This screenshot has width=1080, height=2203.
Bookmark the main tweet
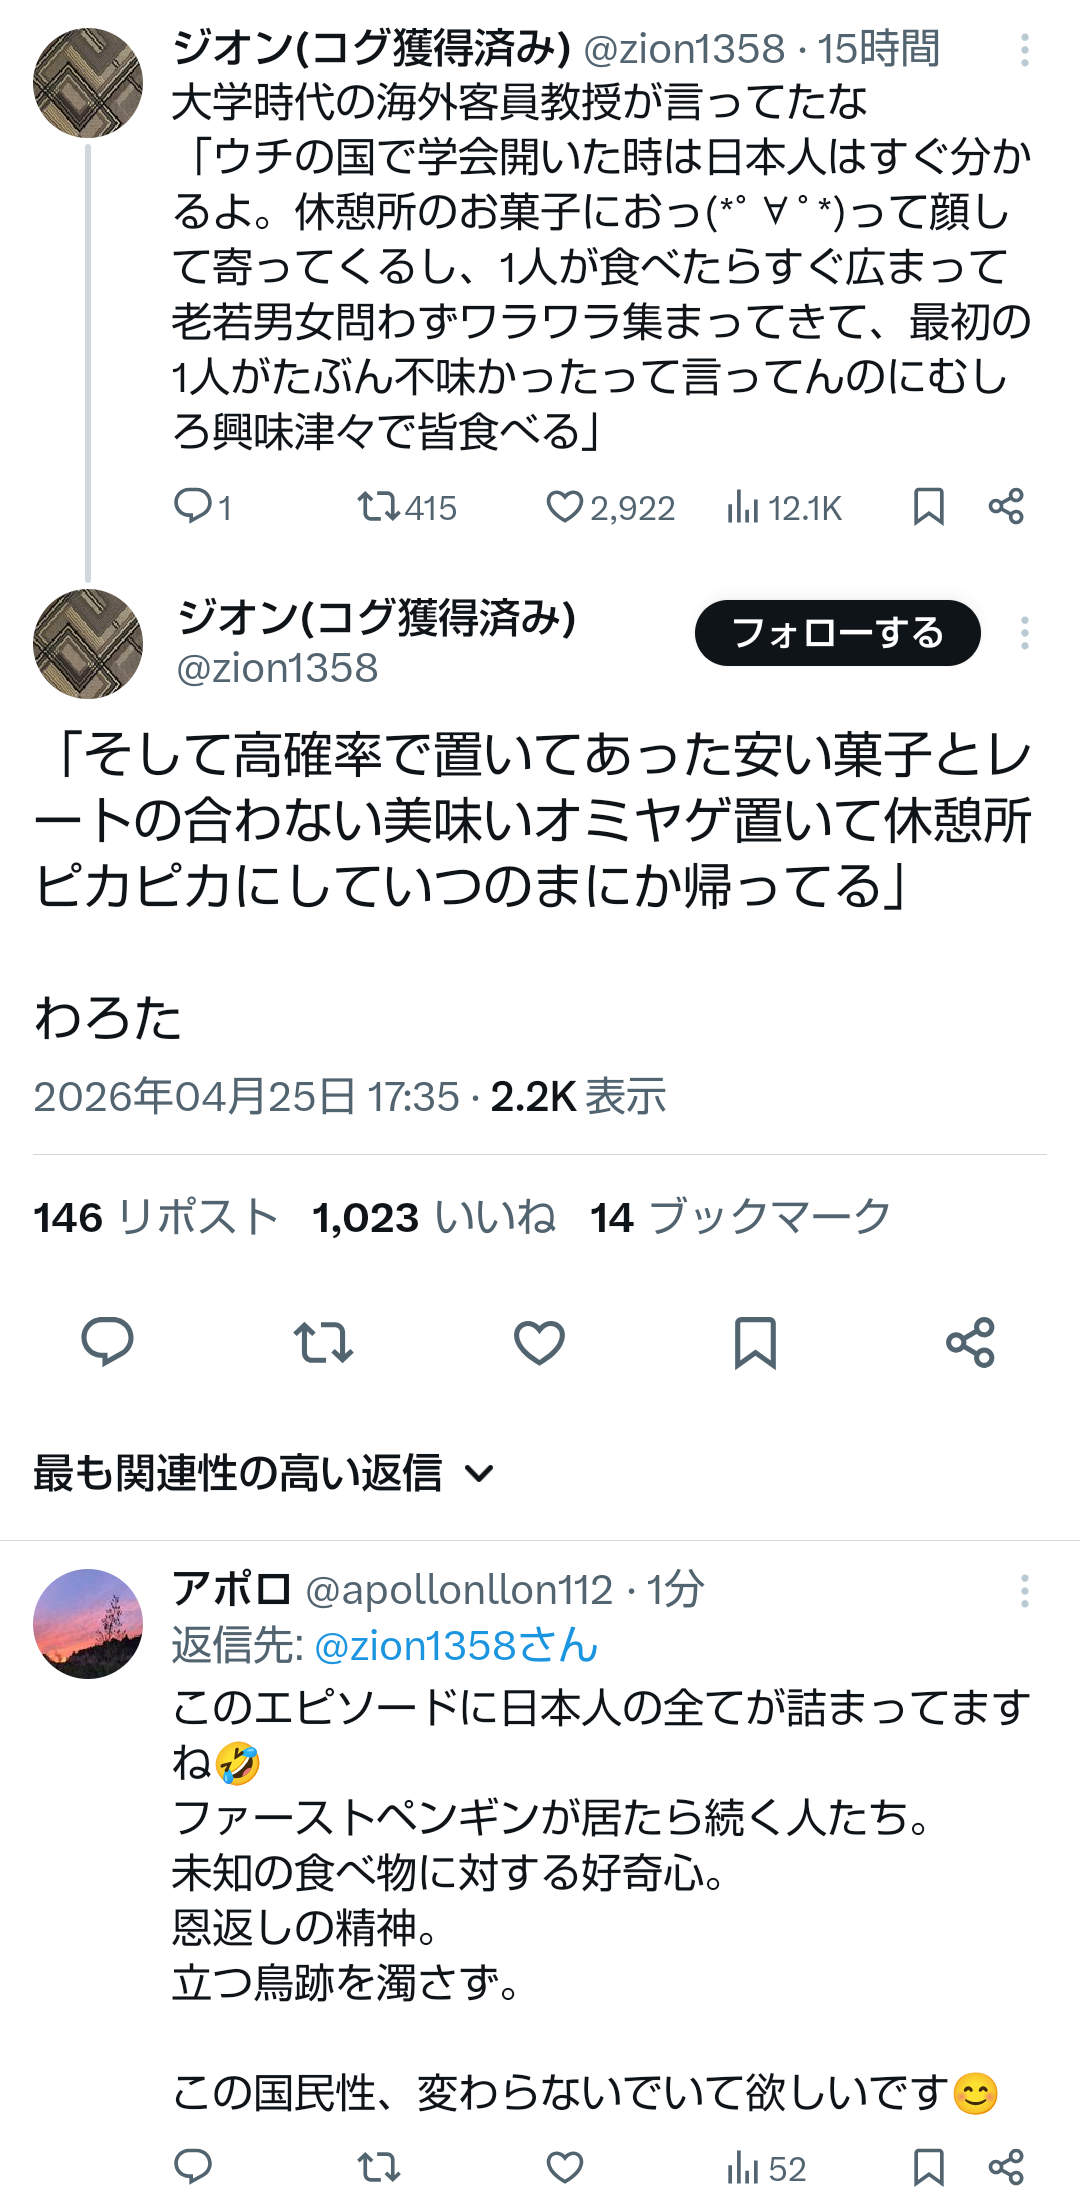[755, 1342]
